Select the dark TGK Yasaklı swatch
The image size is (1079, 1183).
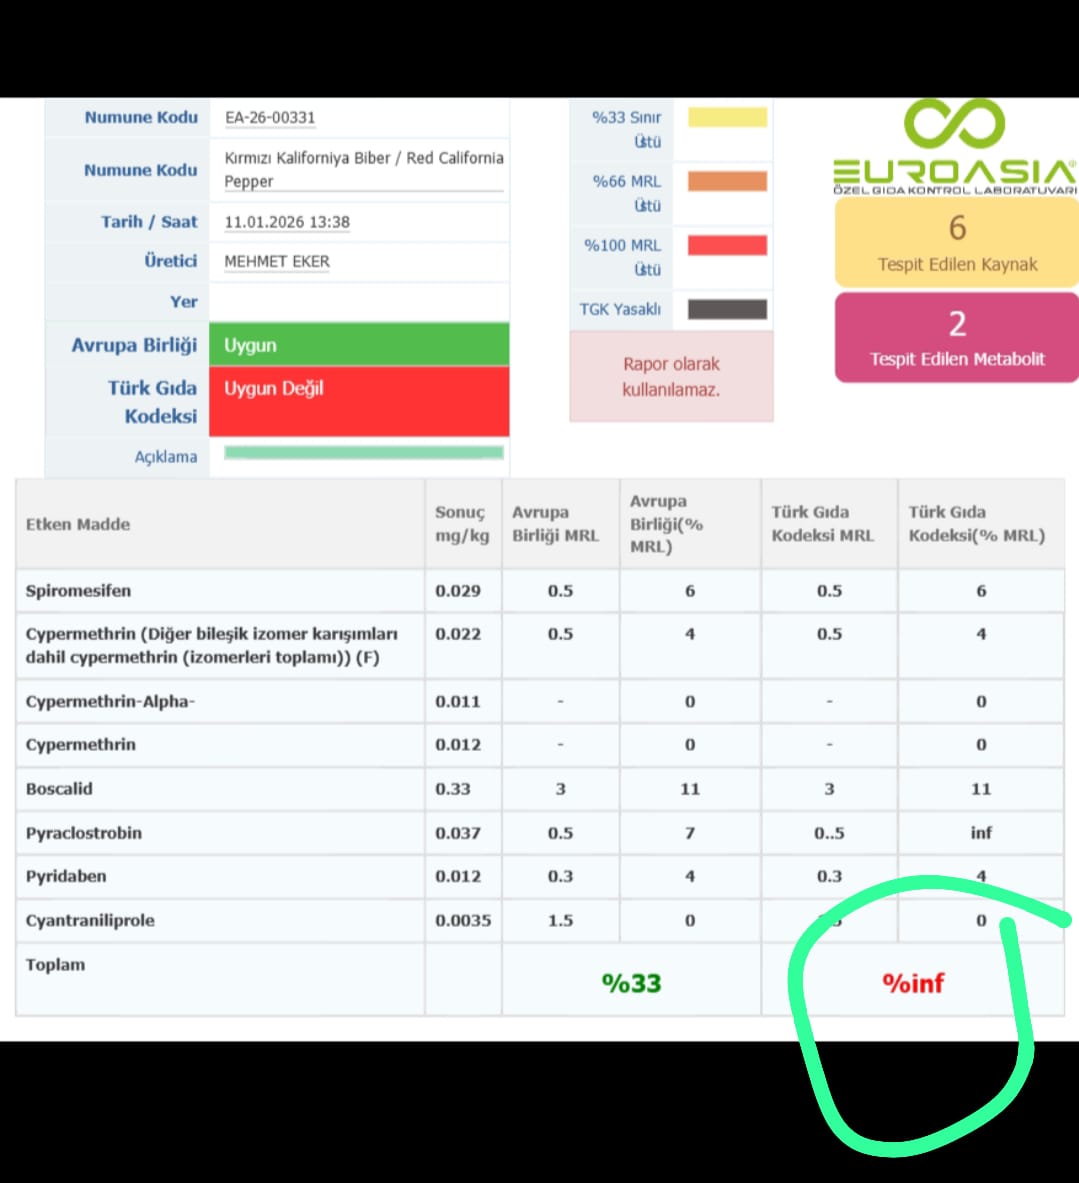[x=727, y=309]
